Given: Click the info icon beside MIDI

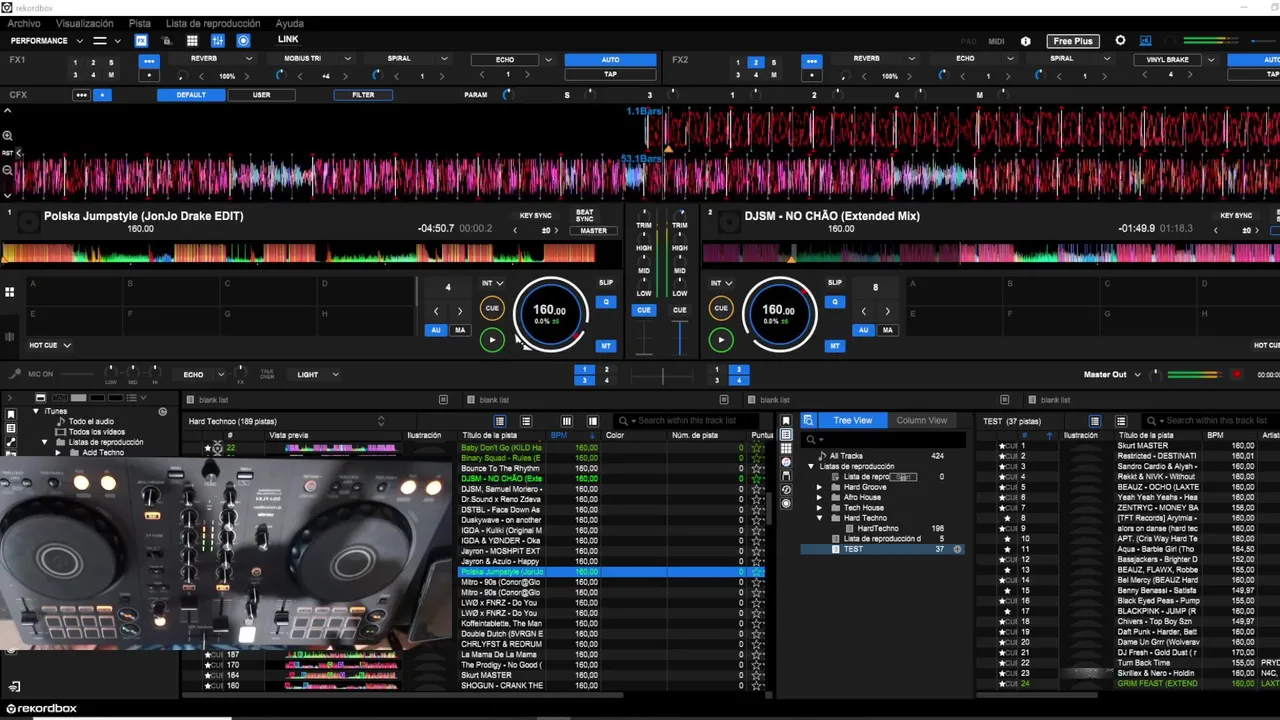Looking at the screenshot, I should pyautogui.click(x=1025, y=41).
